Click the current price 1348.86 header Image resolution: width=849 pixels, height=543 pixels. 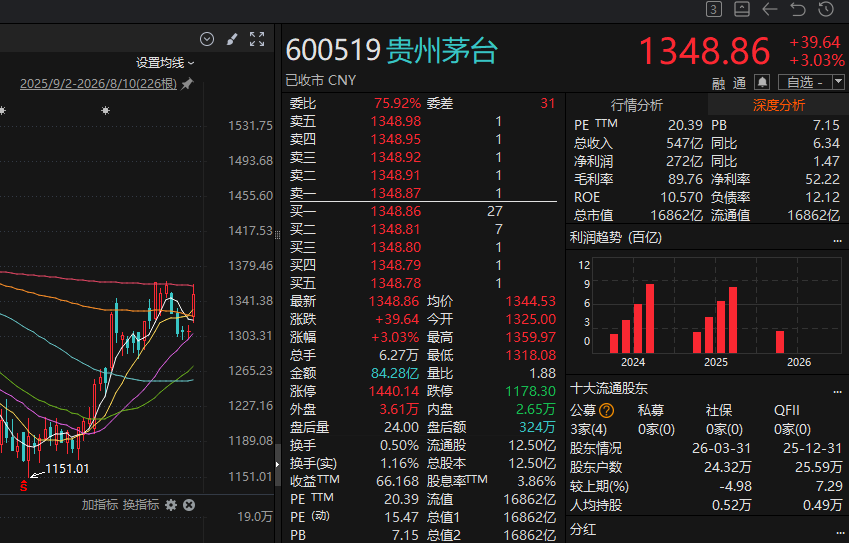click(x=704, y=51)
